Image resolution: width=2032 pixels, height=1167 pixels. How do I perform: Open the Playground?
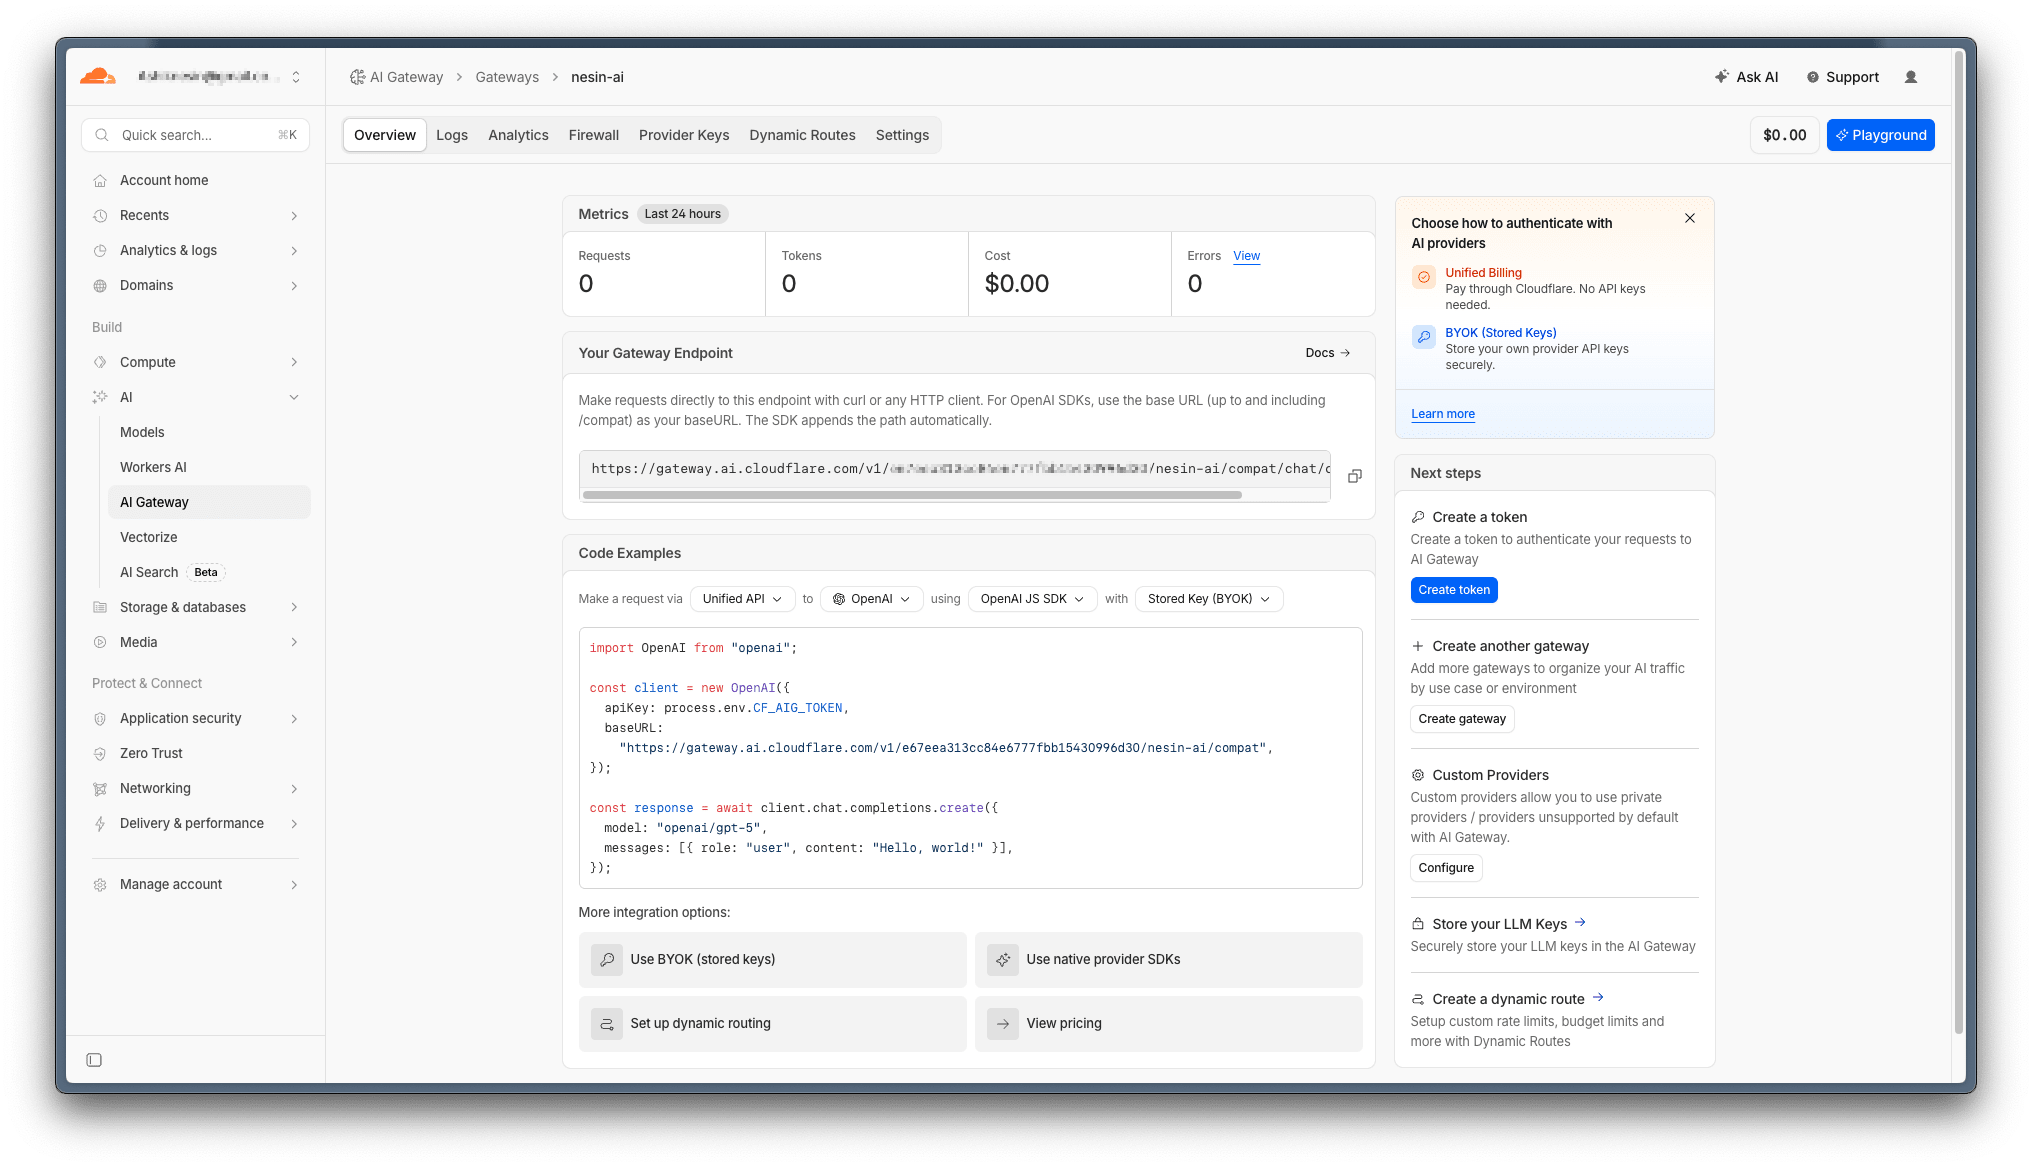1880,135
